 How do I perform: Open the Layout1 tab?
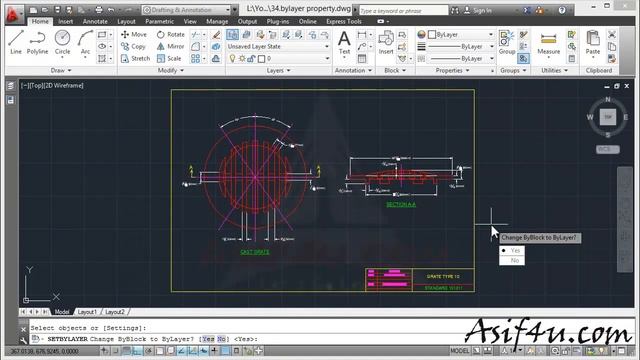tap(87, 312)
